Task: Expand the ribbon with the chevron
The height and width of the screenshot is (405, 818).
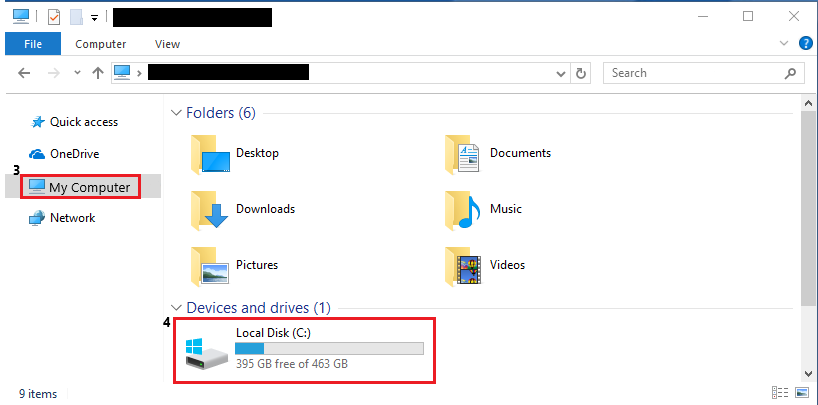Action: pyautogui.click(x=784, y=43)
